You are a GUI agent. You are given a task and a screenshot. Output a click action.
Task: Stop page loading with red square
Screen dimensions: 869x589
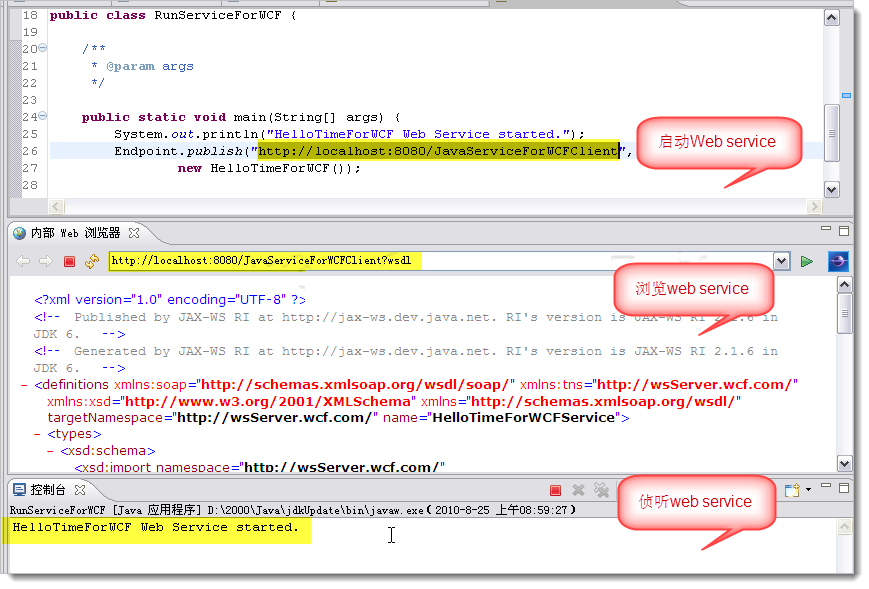tap(69, 262)
